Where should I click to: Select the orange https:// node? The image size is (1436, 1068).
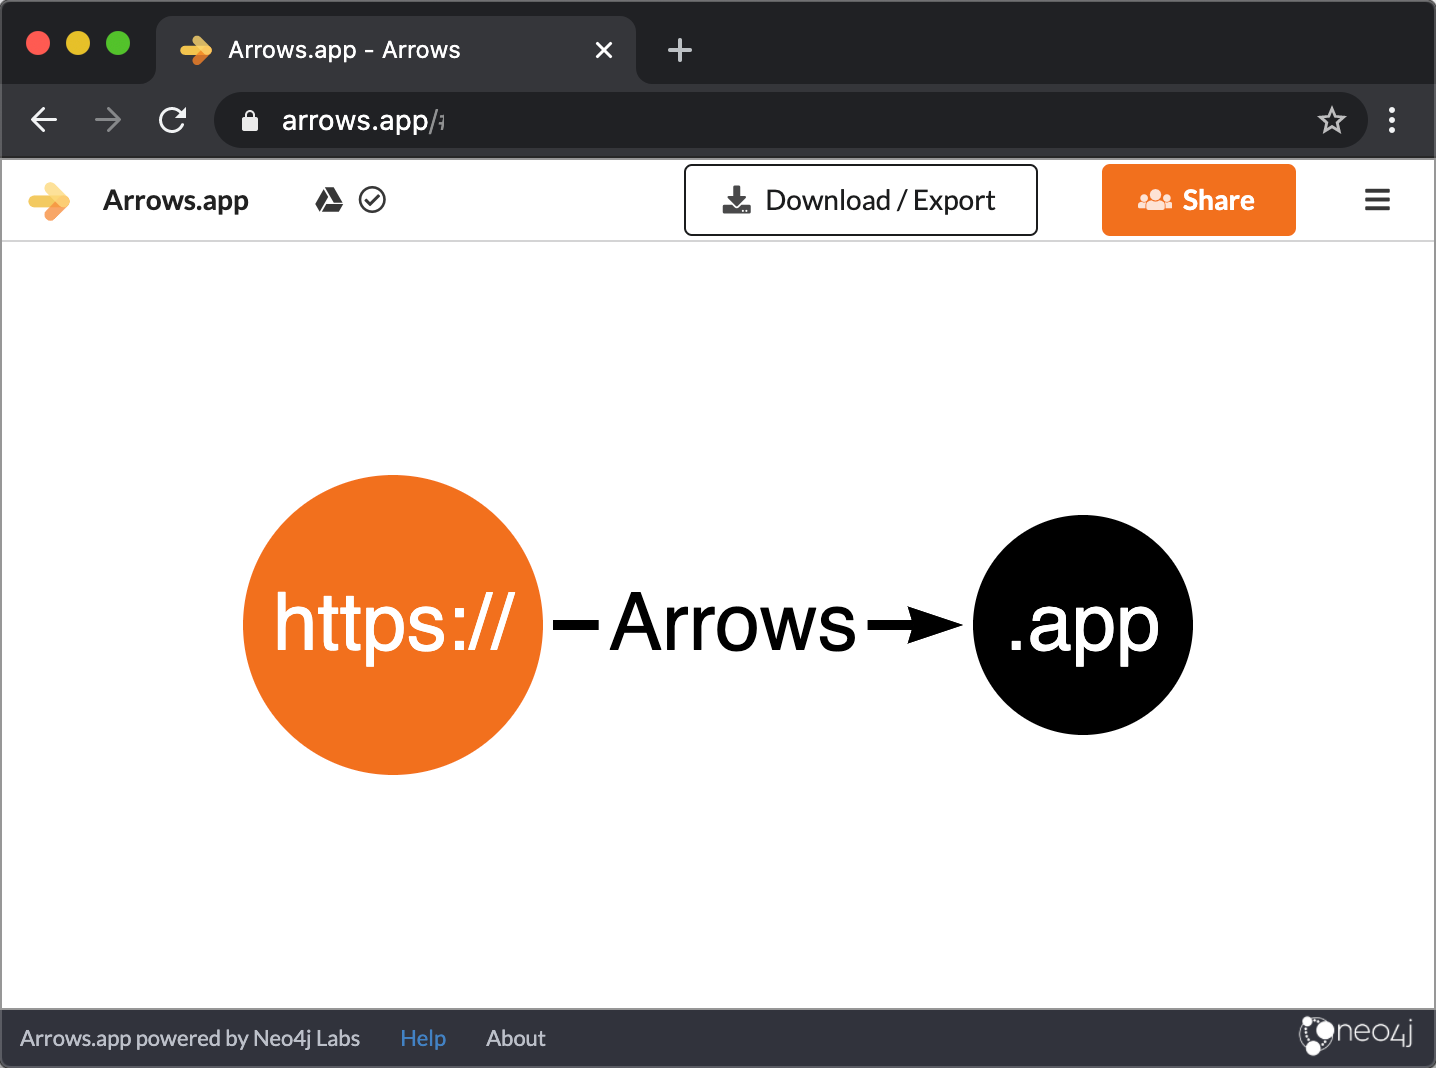393,625
